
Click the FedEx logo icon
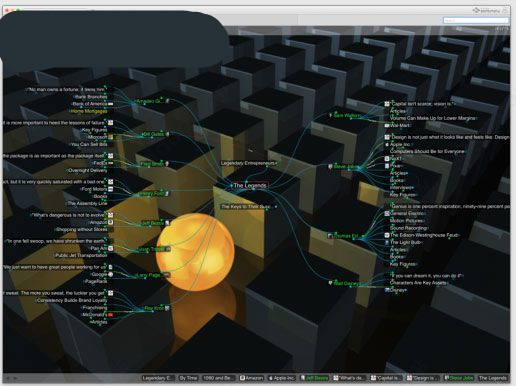tap(111, 163)
